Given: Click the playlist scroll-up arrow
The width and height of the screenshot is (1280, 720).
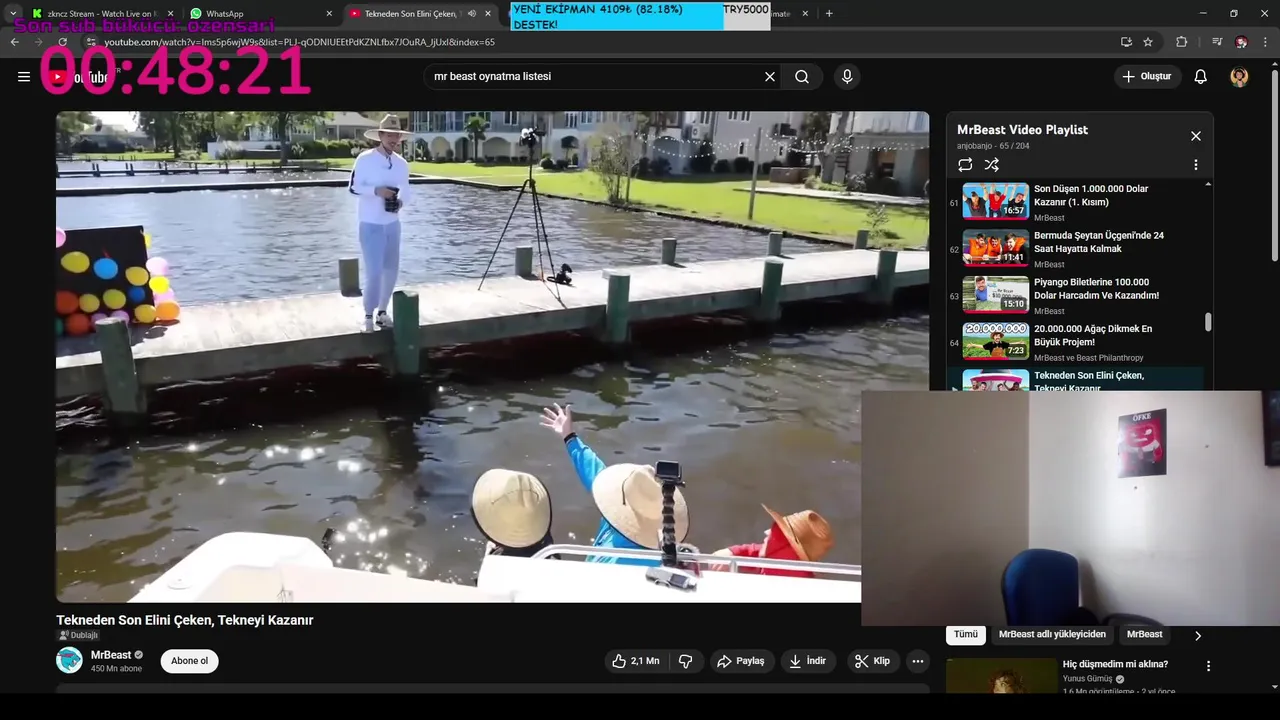Looking at the screenshot, I should [1208, 185].
